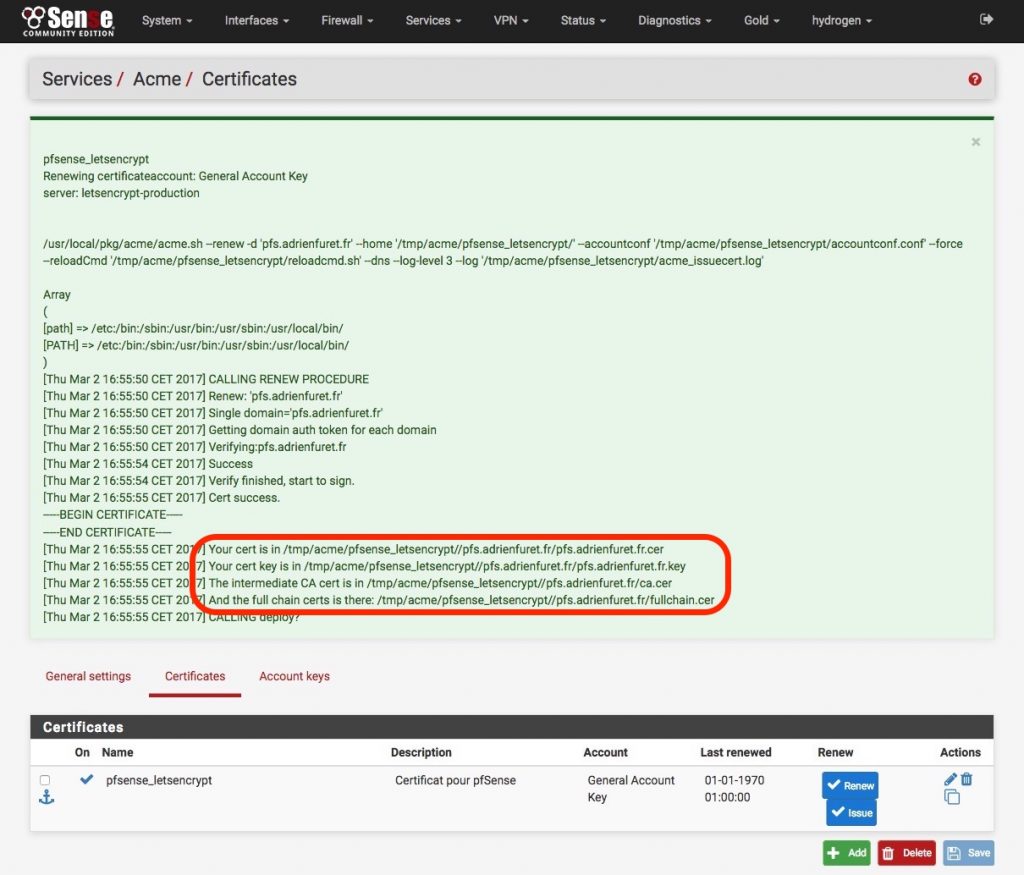This screenshot has height=875, width=1024.
Task: Click the Name column header
Action: click(x=118, y=752)
